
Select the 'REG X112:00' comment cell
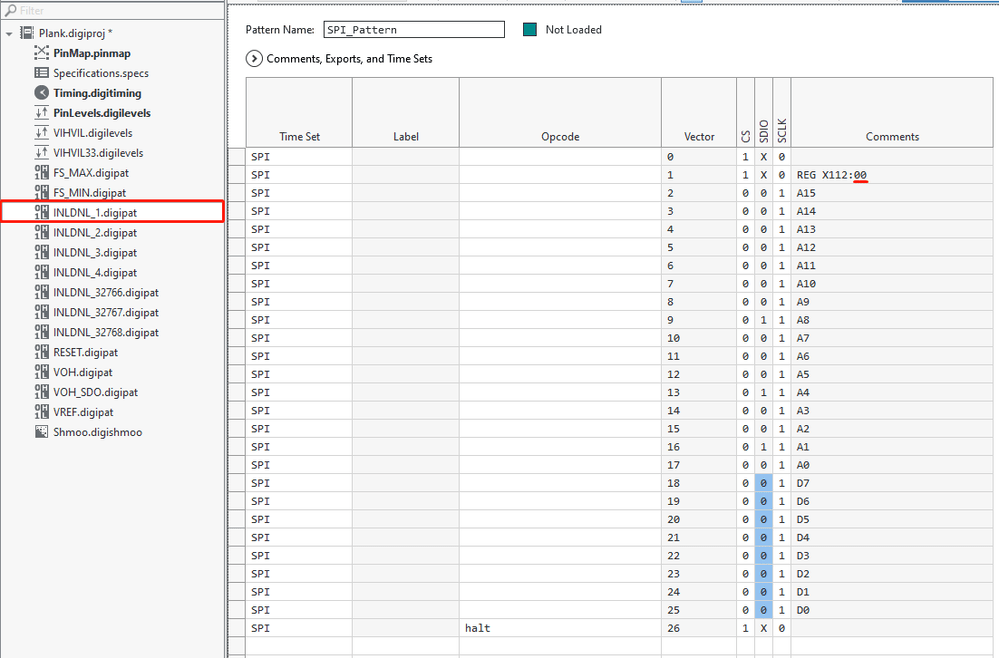click(892, 175)
